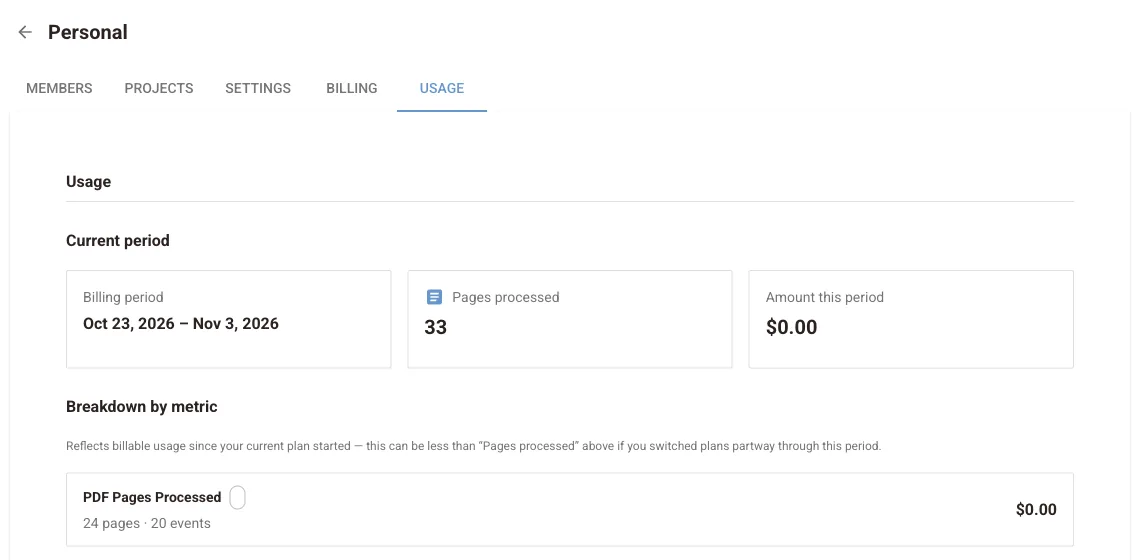Go to the Settings tab

(x=258, y=88)
